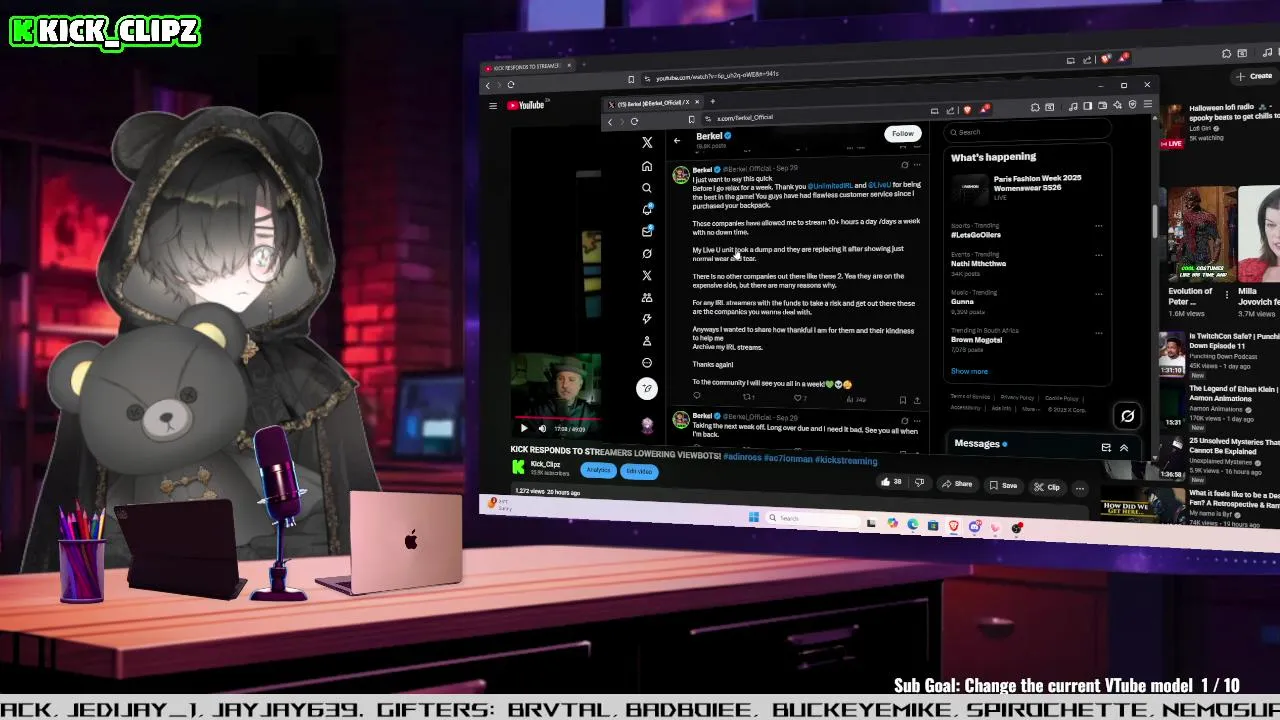Go back using arrow beside Berkel's name
1280x720 pixels.
pyautogui.click(x=677, y=141)
